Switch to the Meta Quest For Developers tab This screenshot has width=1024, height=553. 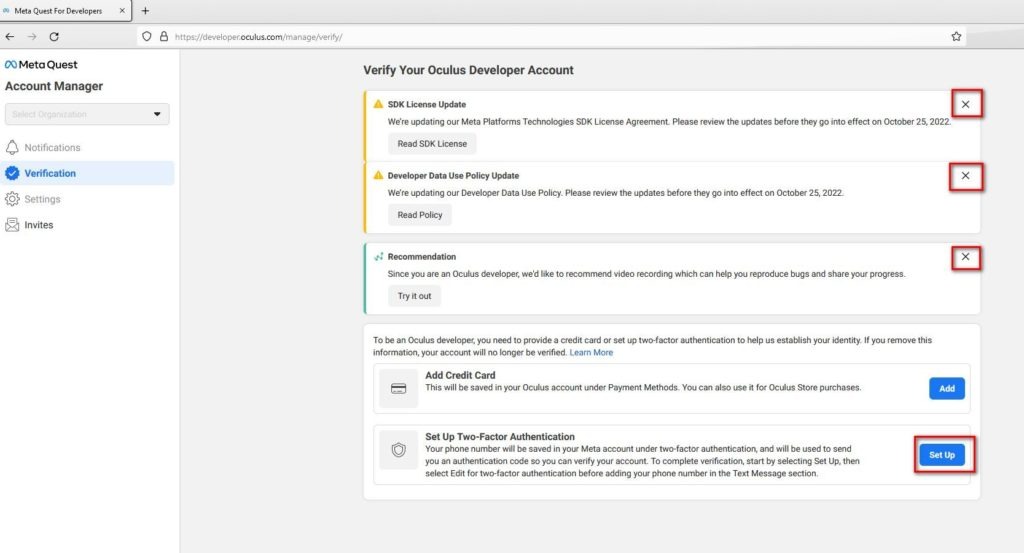[x=58, y=11]
